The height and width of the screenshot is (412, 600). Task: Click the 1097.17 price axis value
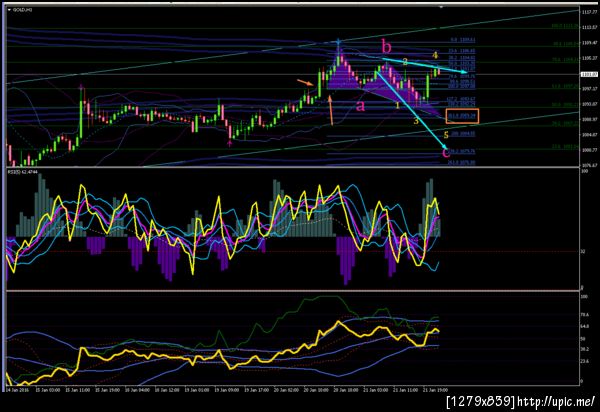click(589, 89)
